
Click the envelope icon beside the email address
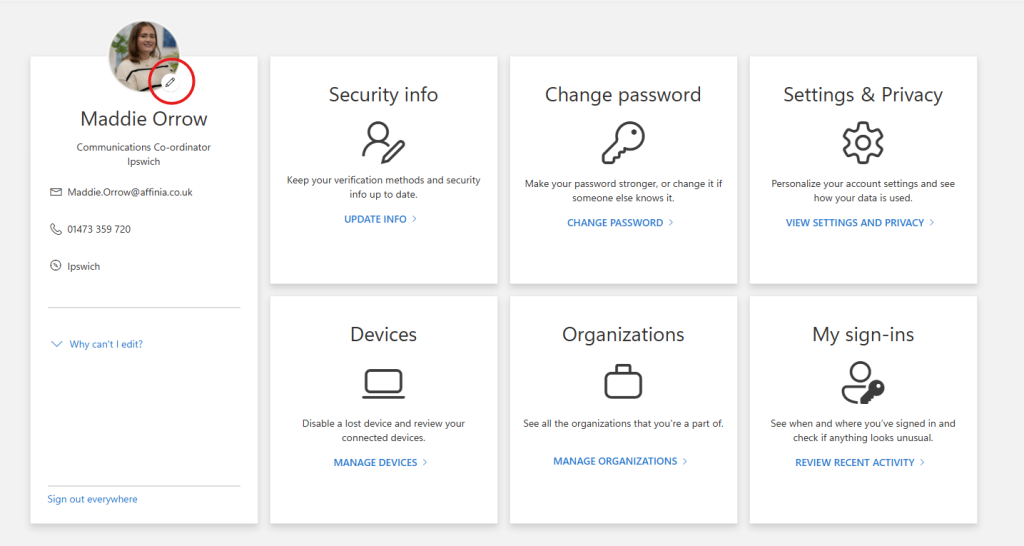pyautogui.click(x=56, y=192)
